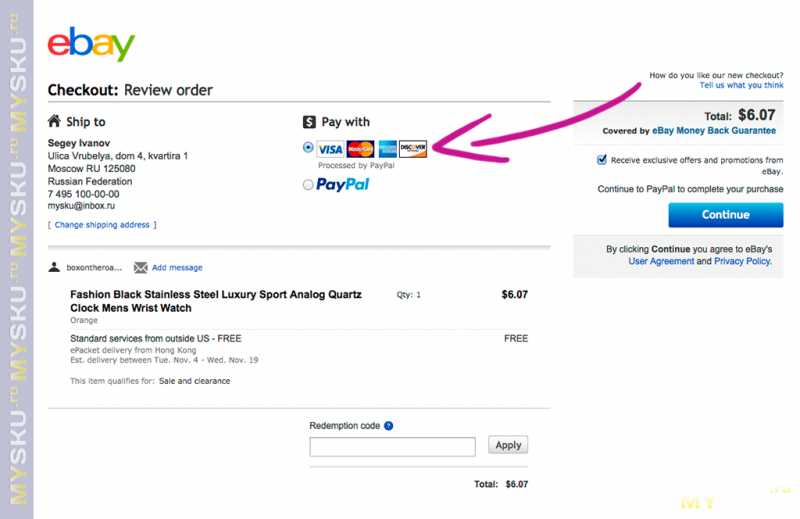The width and height of the screenshot is (800, 519).
Task: Open the Change shipping address link
Action: tap(102, 225)
